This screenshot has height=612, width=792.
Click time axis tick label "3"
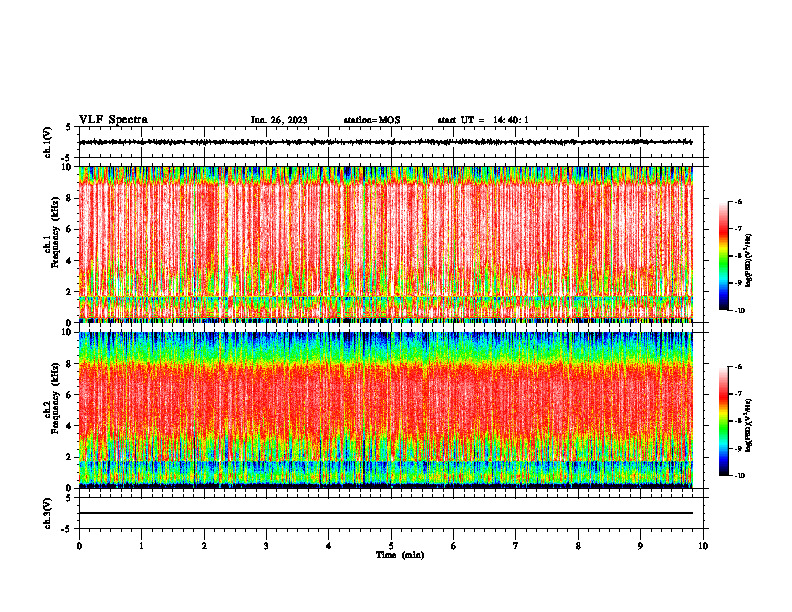(x=266, y=546)
